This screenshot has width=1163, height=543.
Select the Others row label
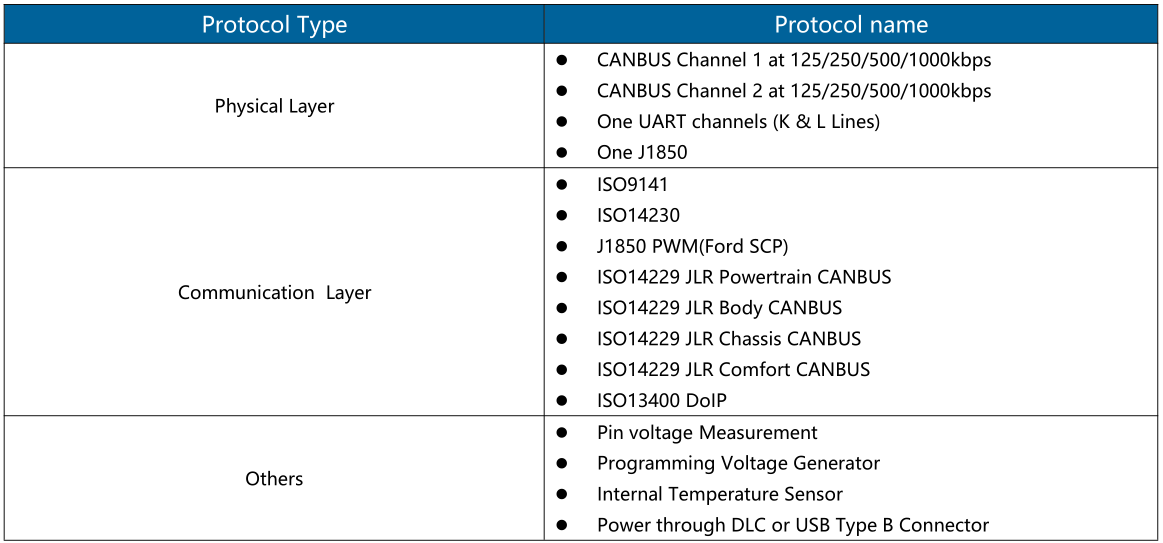tap(274, 479)
